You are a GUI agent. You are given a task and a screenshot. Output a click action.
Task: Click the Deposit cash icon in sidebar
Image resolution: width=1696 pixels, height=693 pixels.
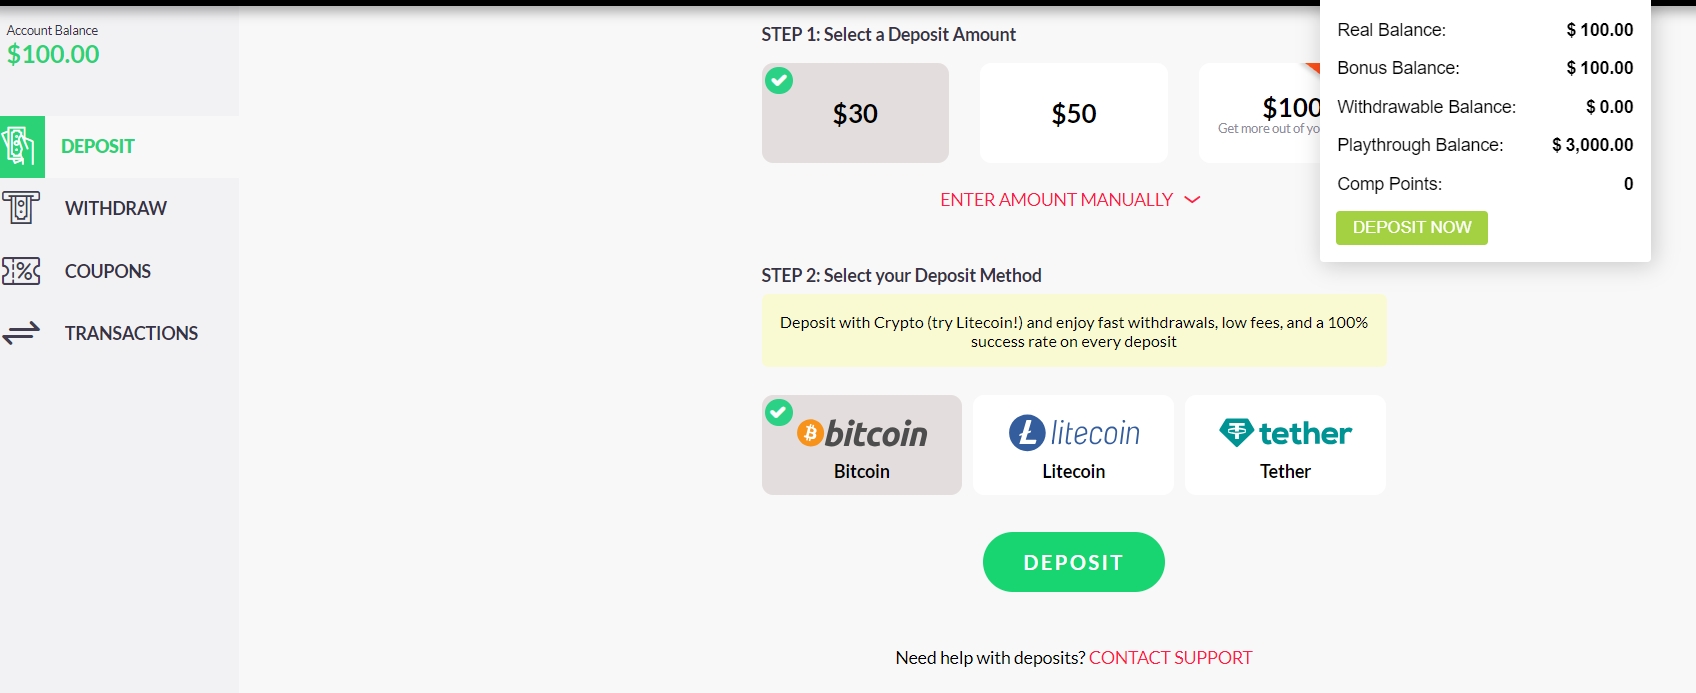[x=21, y=147]
